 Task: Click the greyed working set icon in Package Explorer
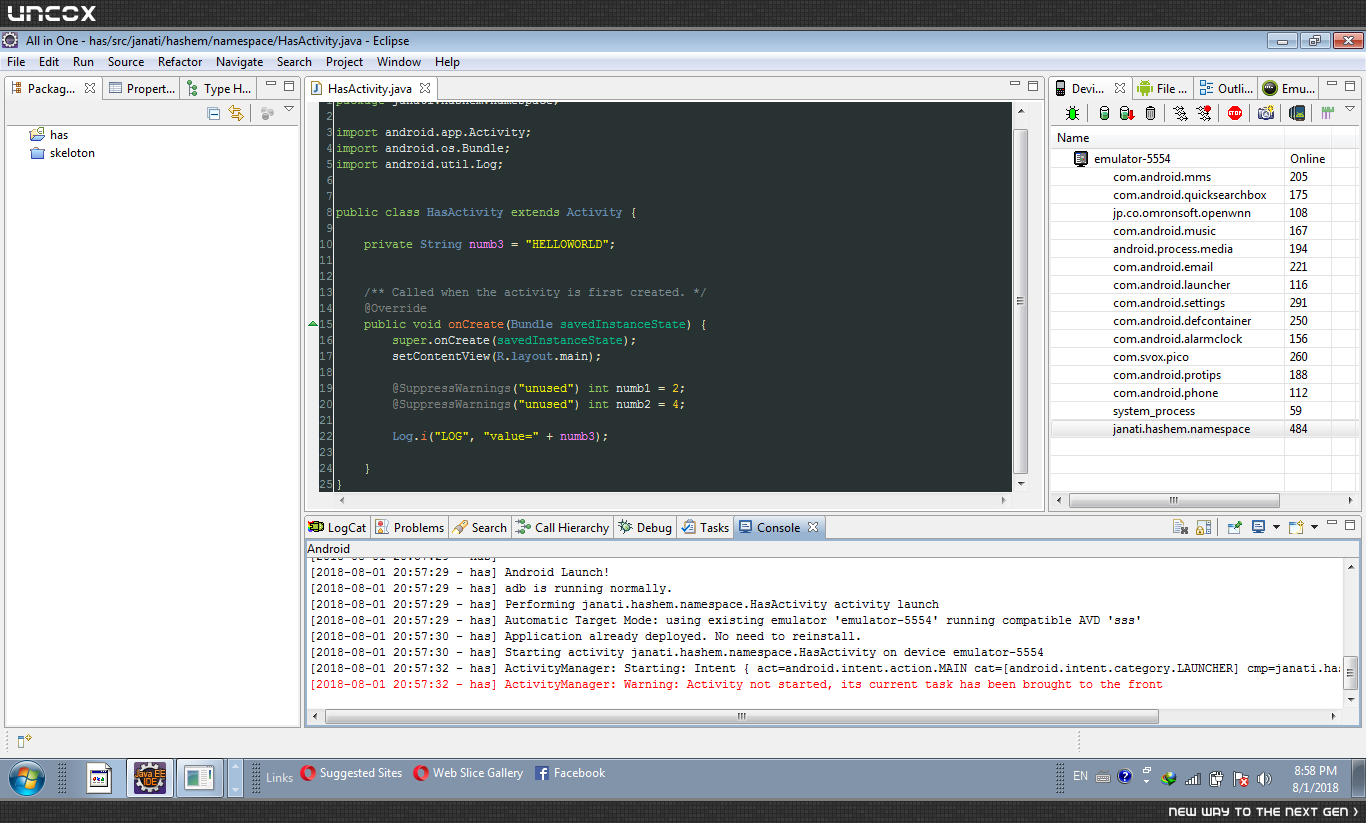coord(267,113)
